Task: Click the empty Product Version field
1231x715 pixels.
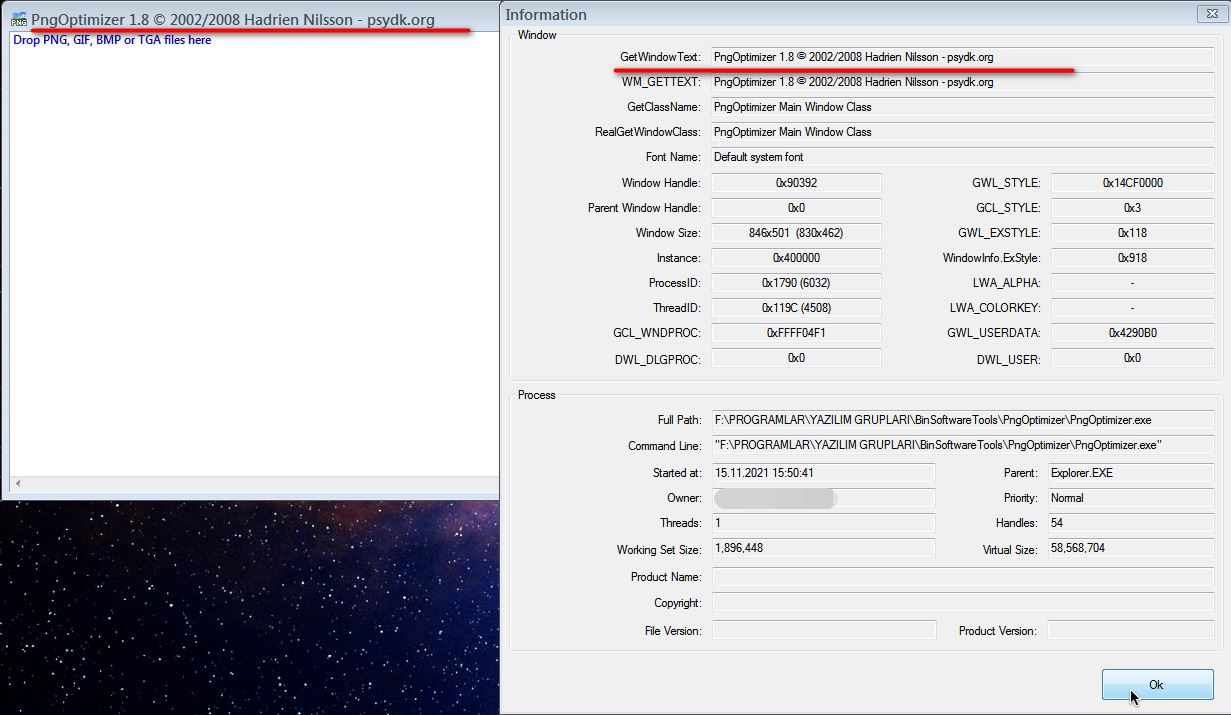Action: click(x=1130, y=630)
